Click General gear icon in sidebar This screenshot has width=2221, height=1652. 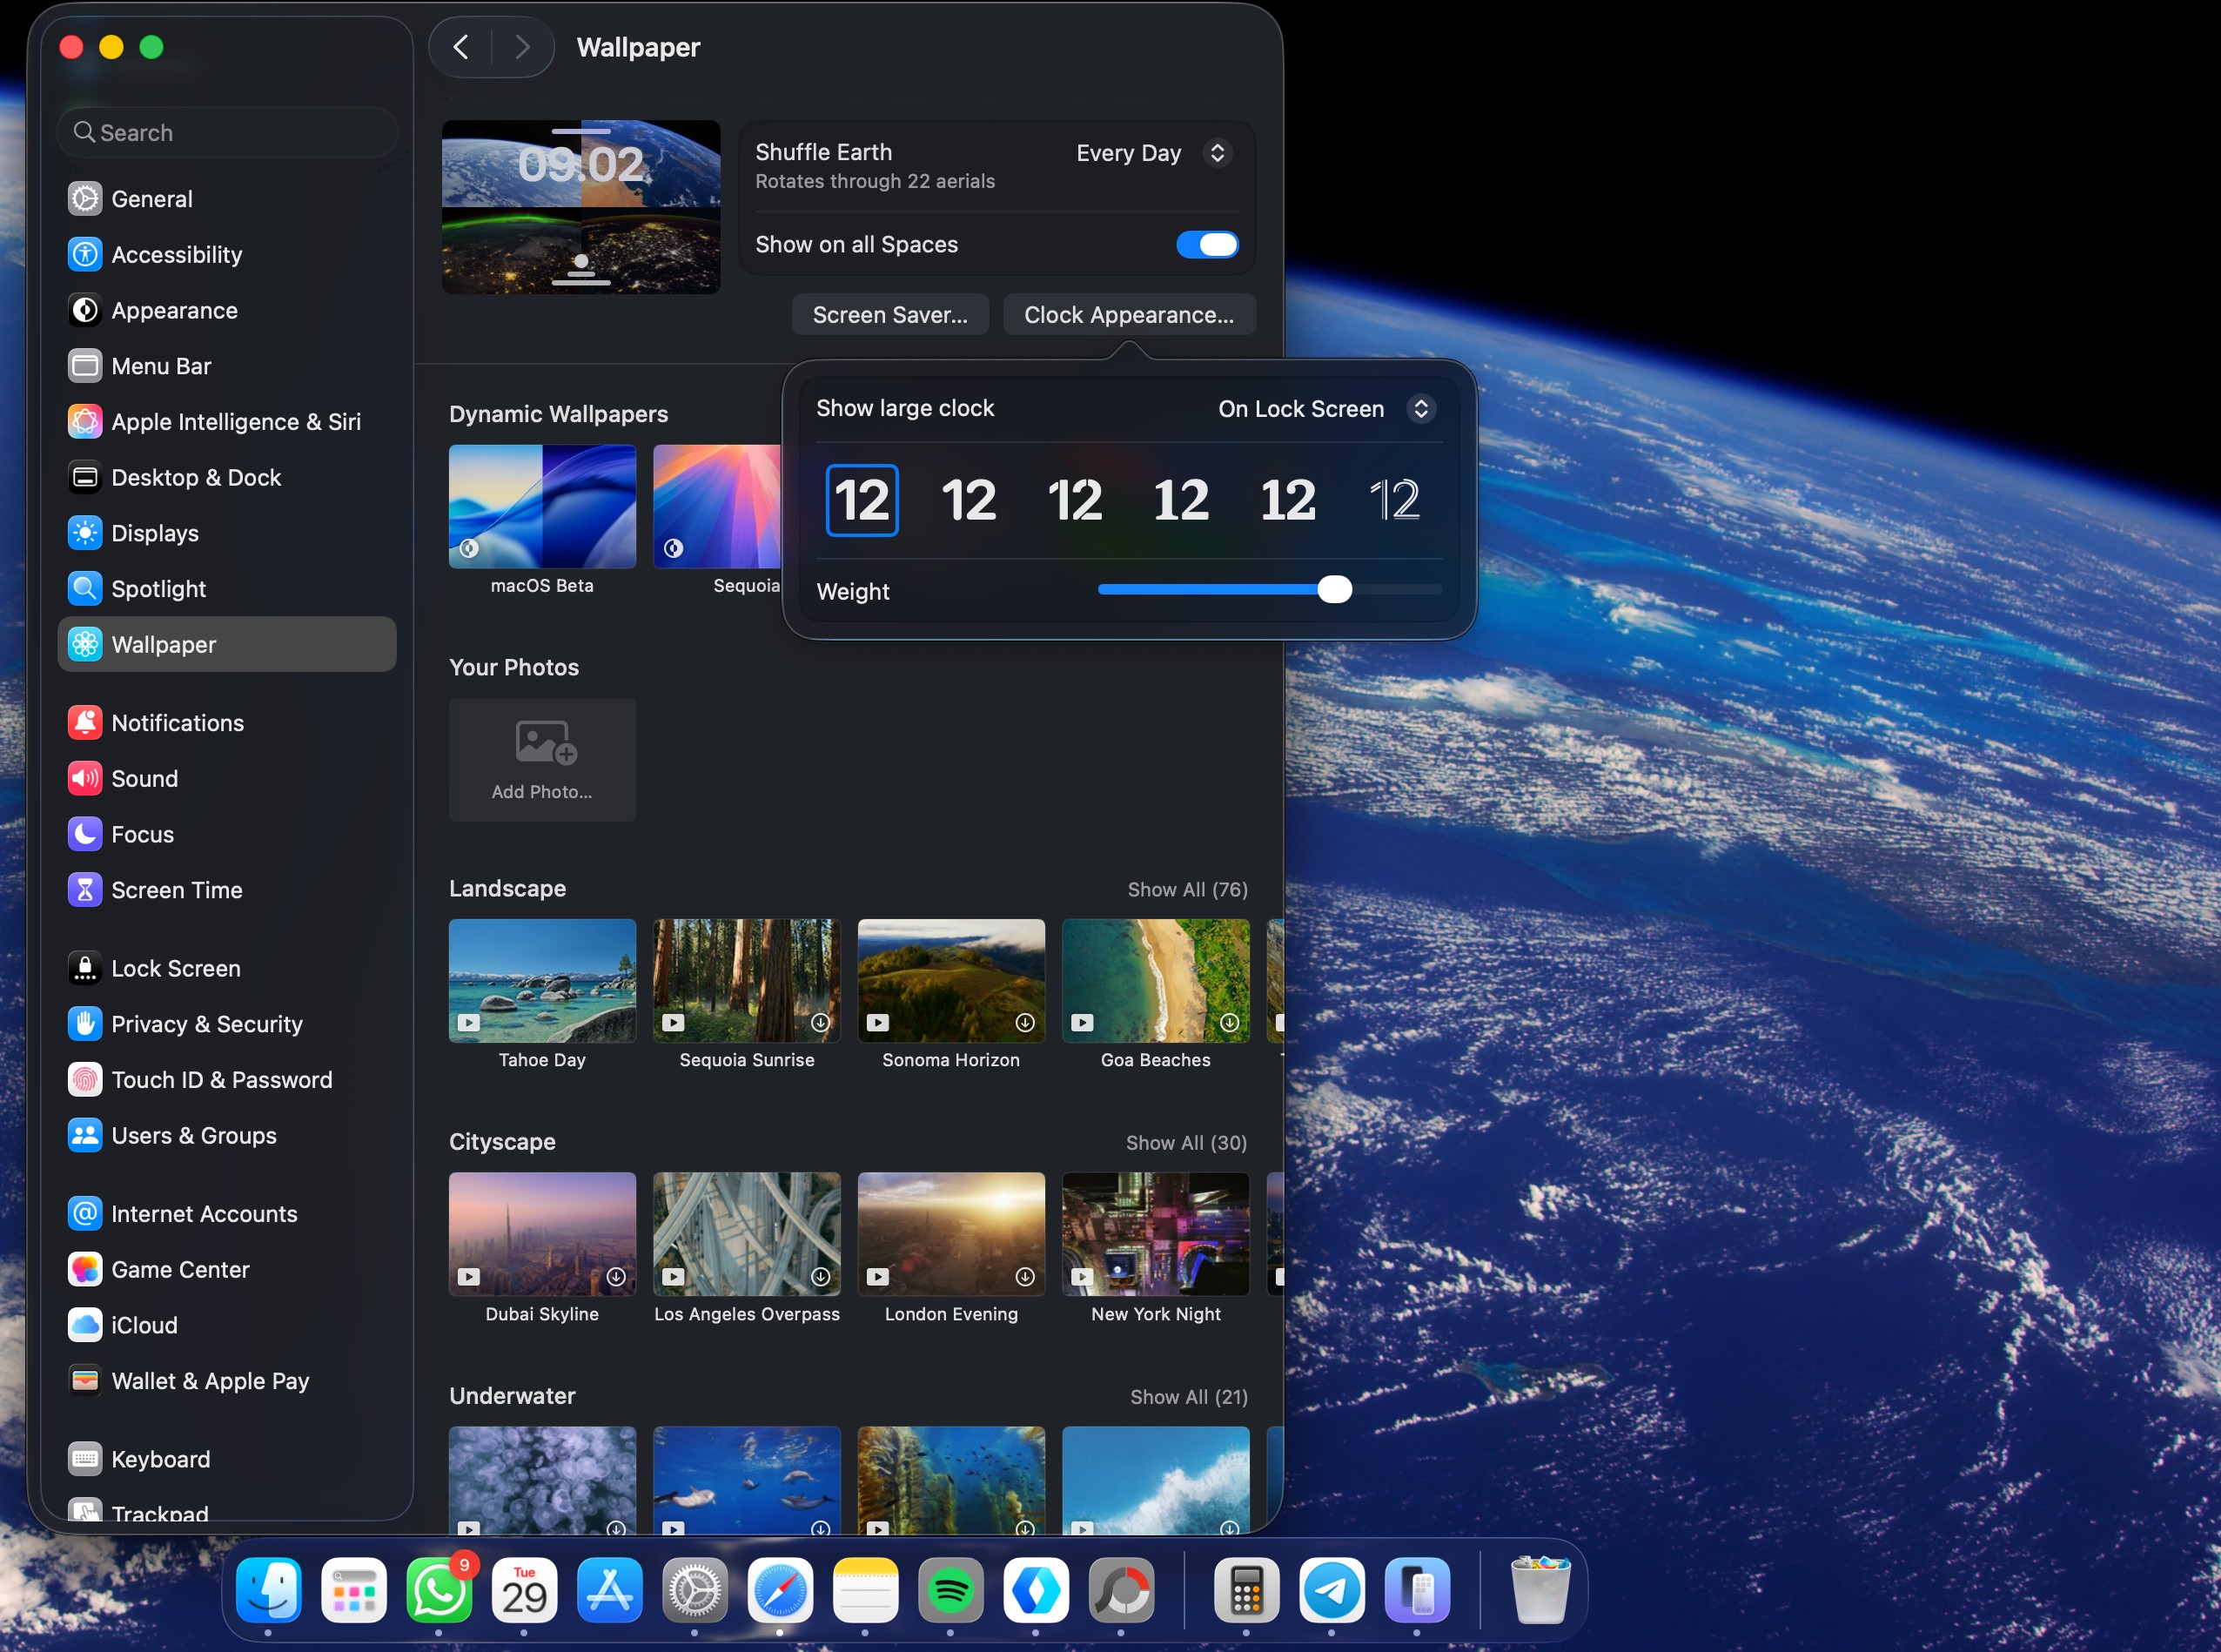click(85, 199)
